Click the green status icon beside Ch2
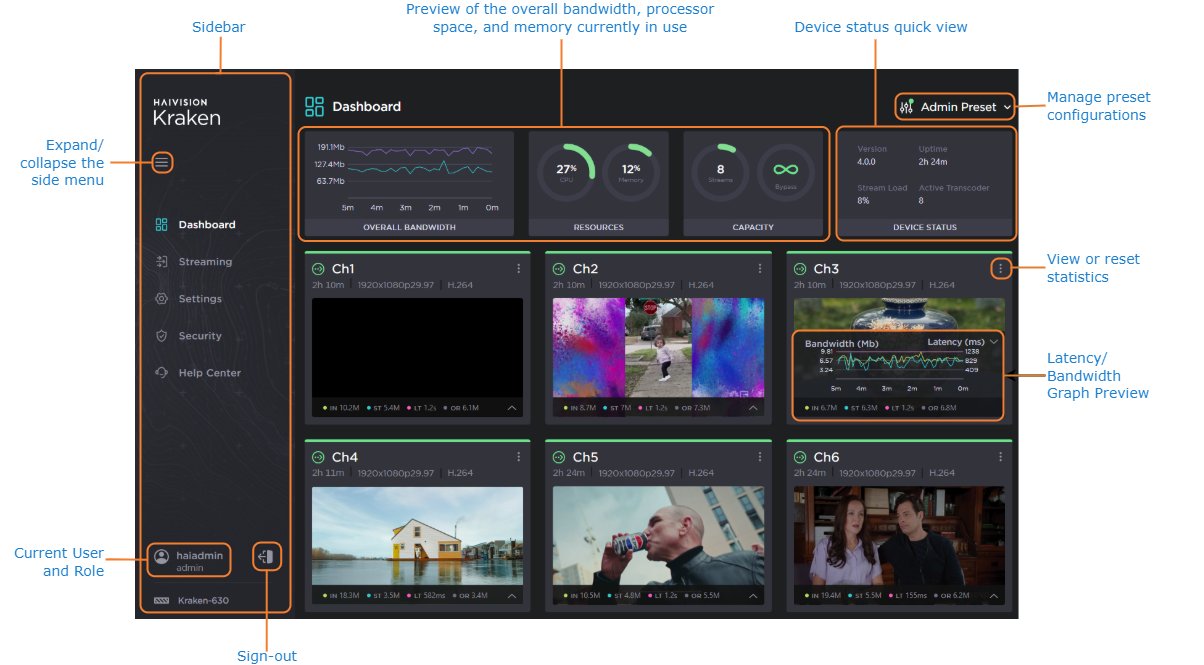Screen dimensions: 1204x665 [x=557, y=268]
